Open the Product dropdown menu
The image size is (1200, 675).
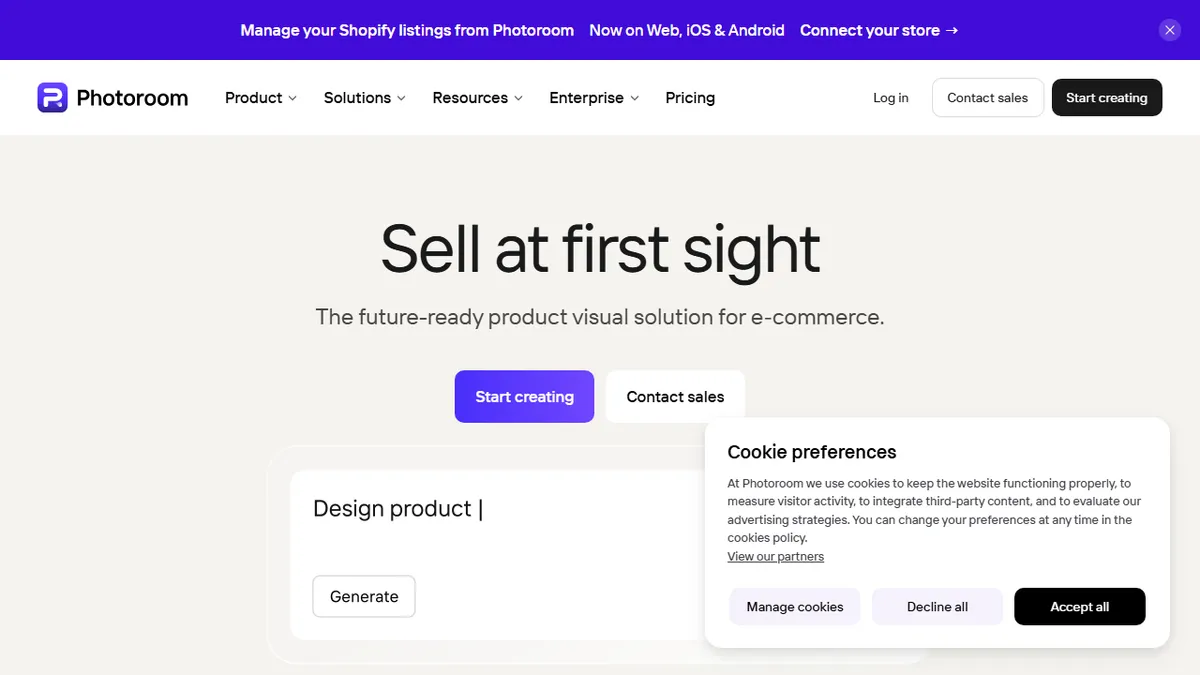[x=261, y=98]
